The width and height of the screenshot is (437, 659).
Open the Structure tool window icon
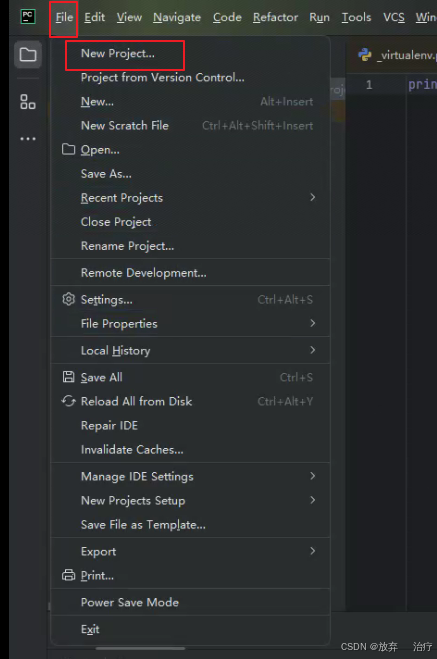click(x=28, y=102)
